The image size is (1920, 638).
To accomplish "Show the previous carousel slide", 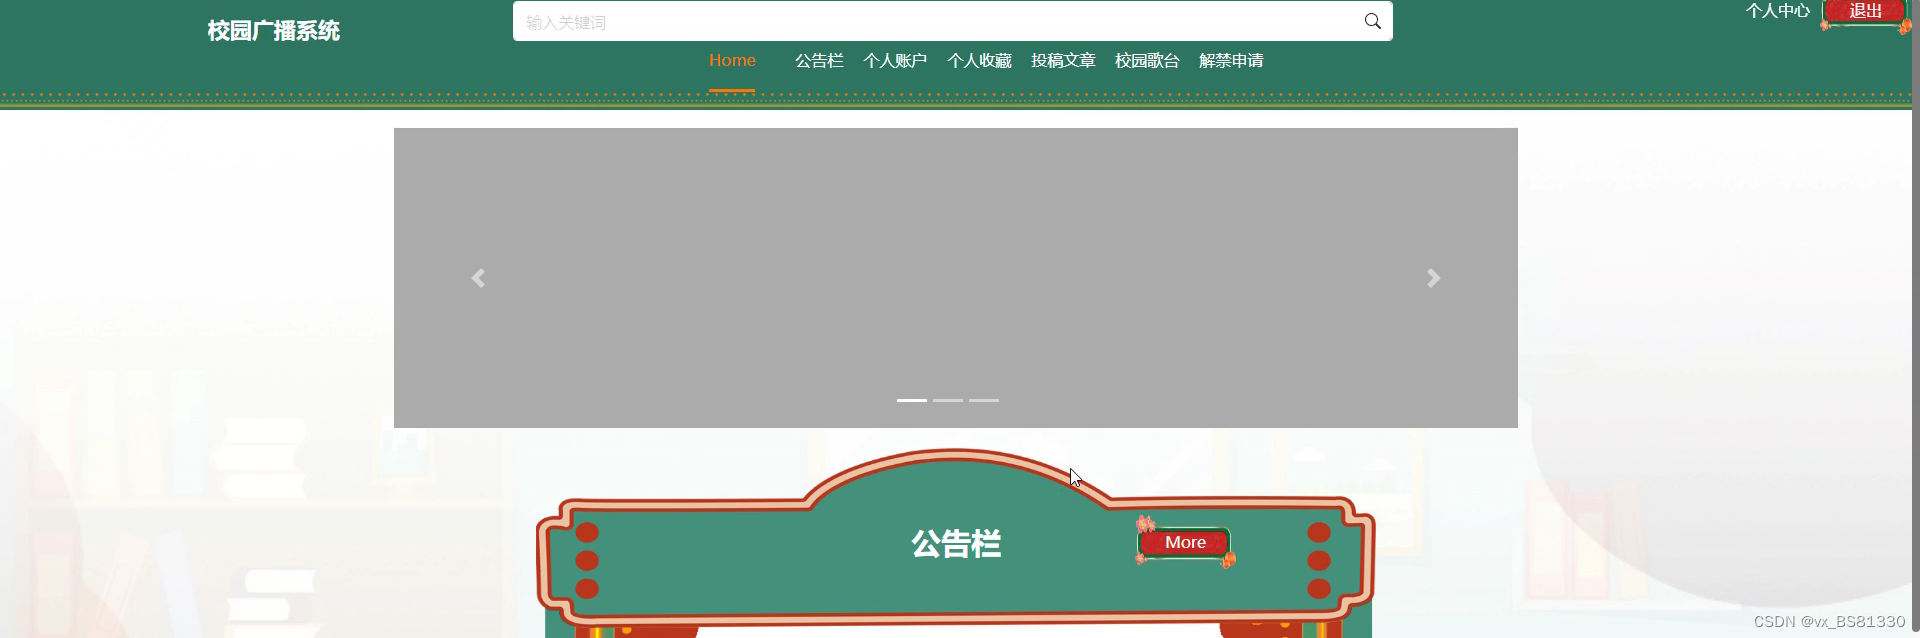I will tap(478, 278).
